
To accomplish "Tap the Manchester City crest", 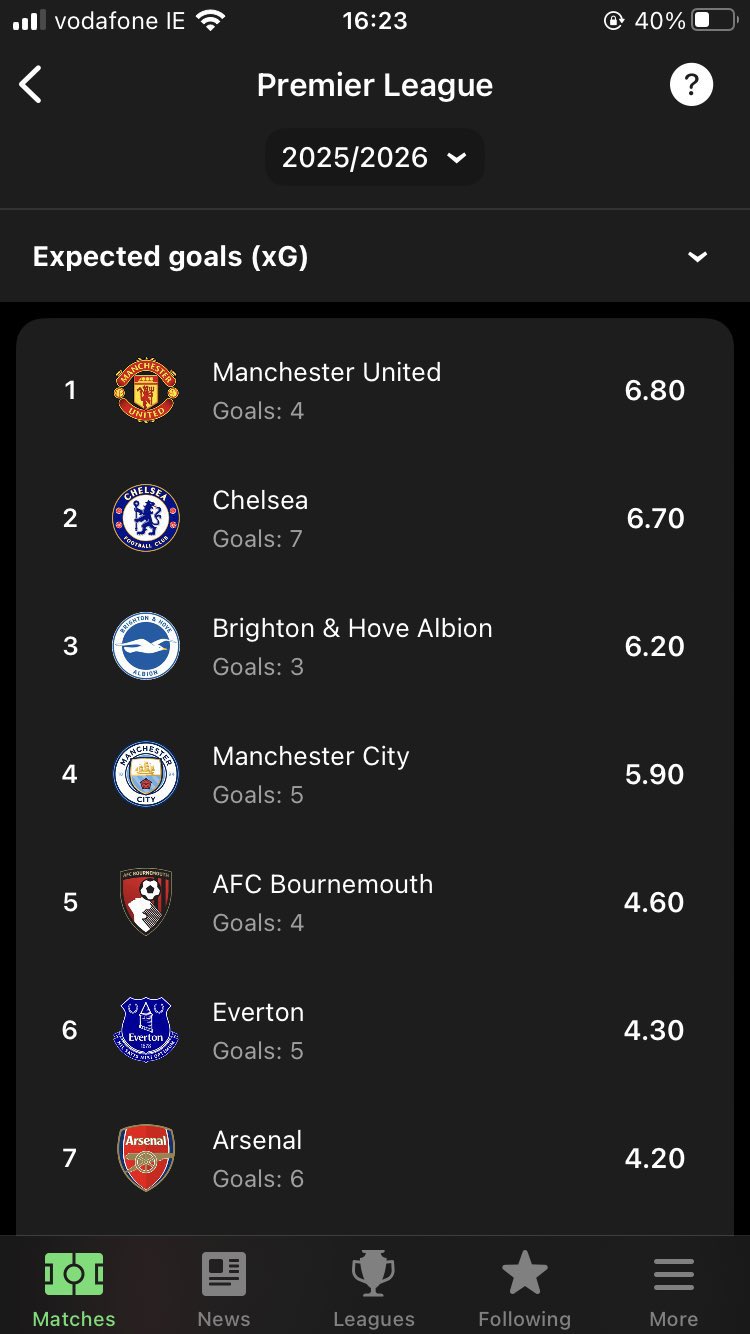I will coord(146,774).
